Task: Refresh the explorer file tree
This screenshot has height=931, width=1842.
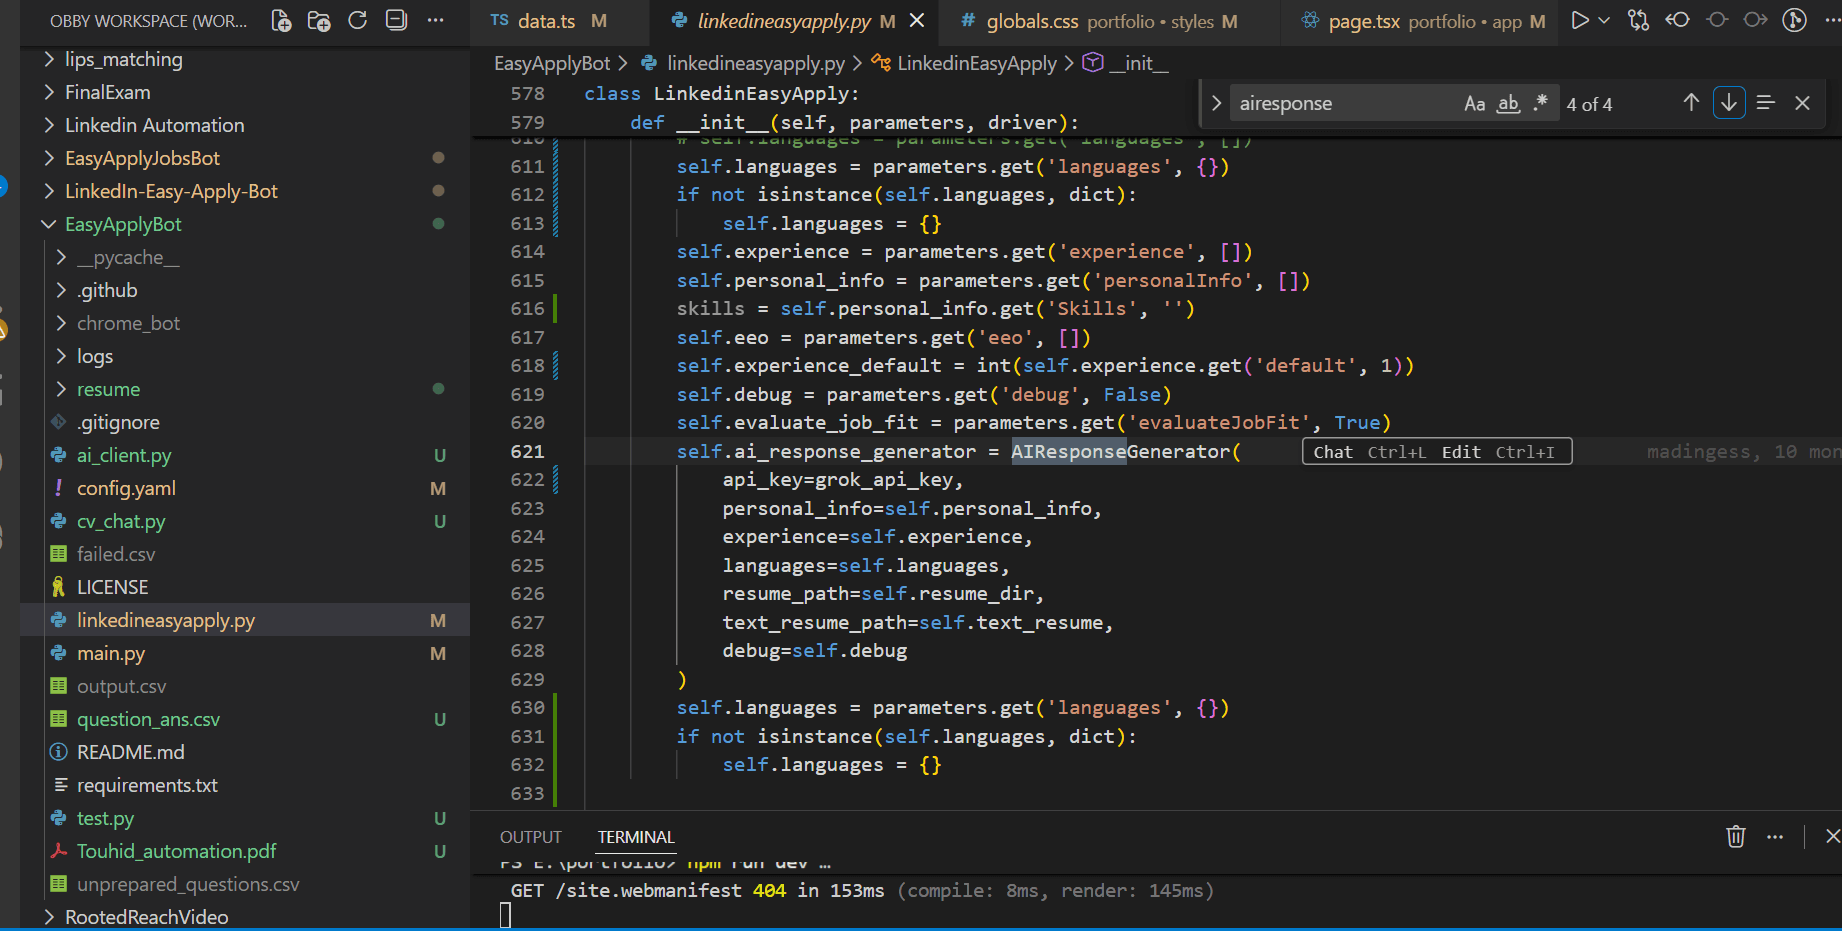Action: coord(357,21)
